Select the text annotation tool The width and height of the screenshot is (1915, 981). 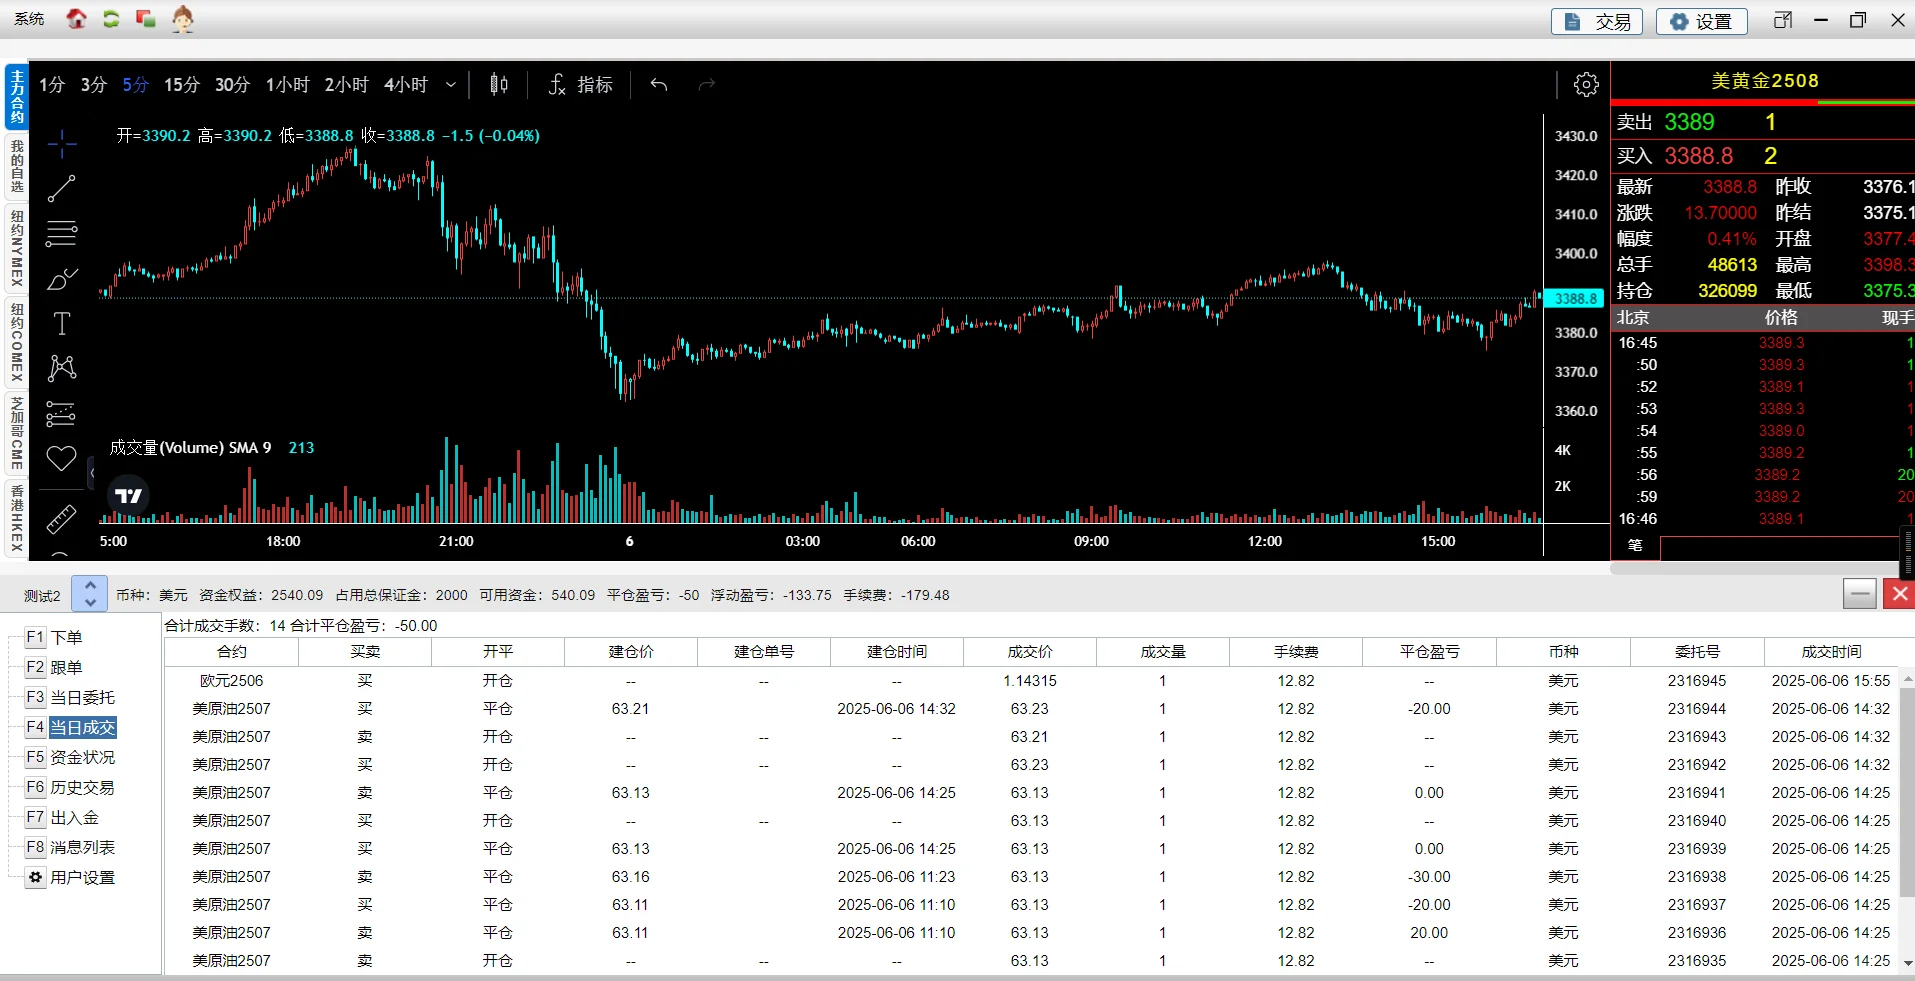62,323
